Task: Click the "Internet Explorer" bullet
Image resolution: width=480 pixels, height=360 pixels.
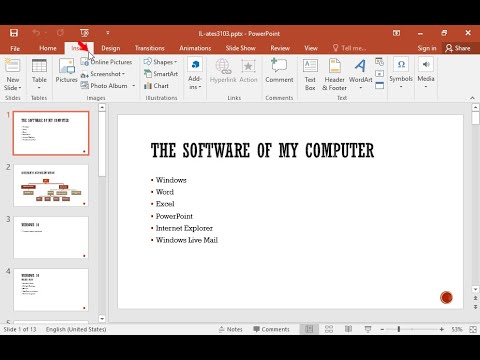Action: (x=184, y=228)
